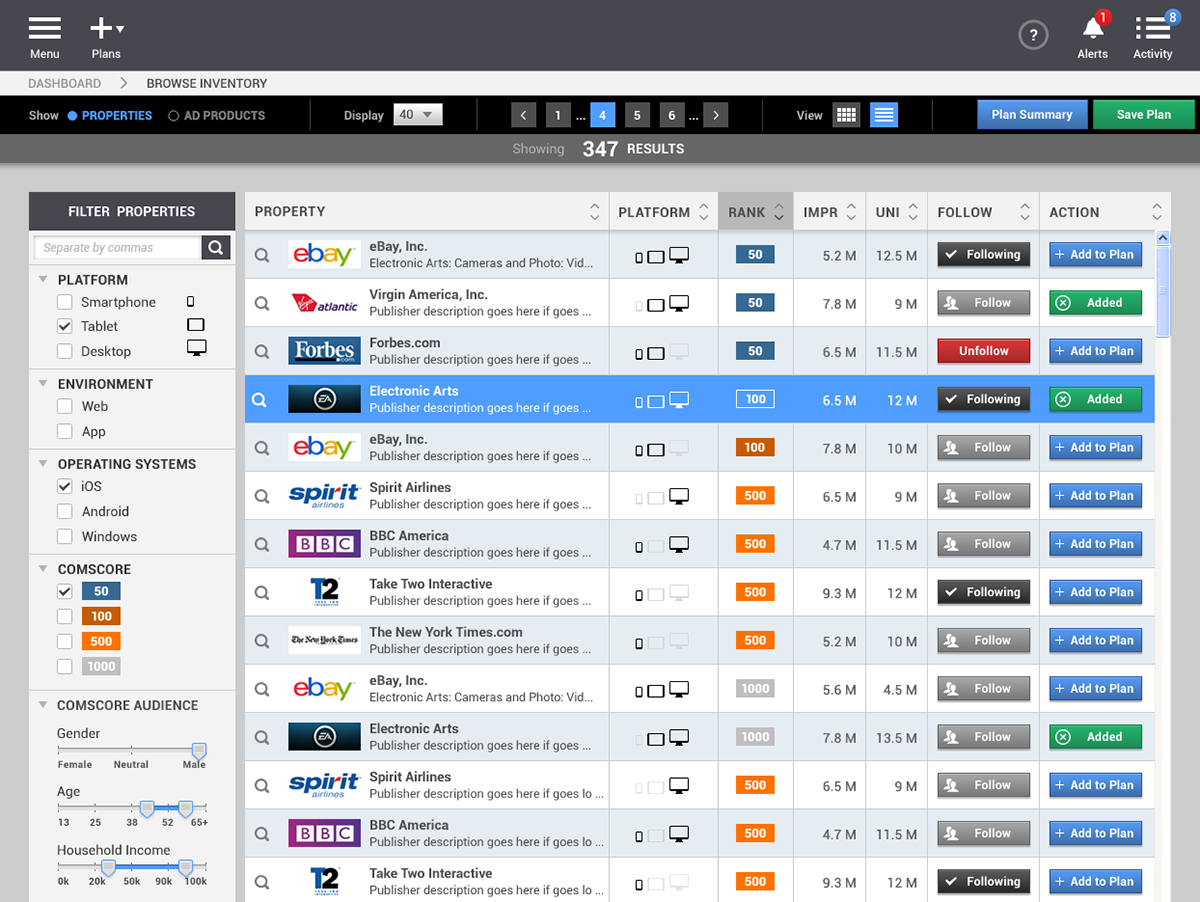Click the filter search magnifier button

click(216, 247)
